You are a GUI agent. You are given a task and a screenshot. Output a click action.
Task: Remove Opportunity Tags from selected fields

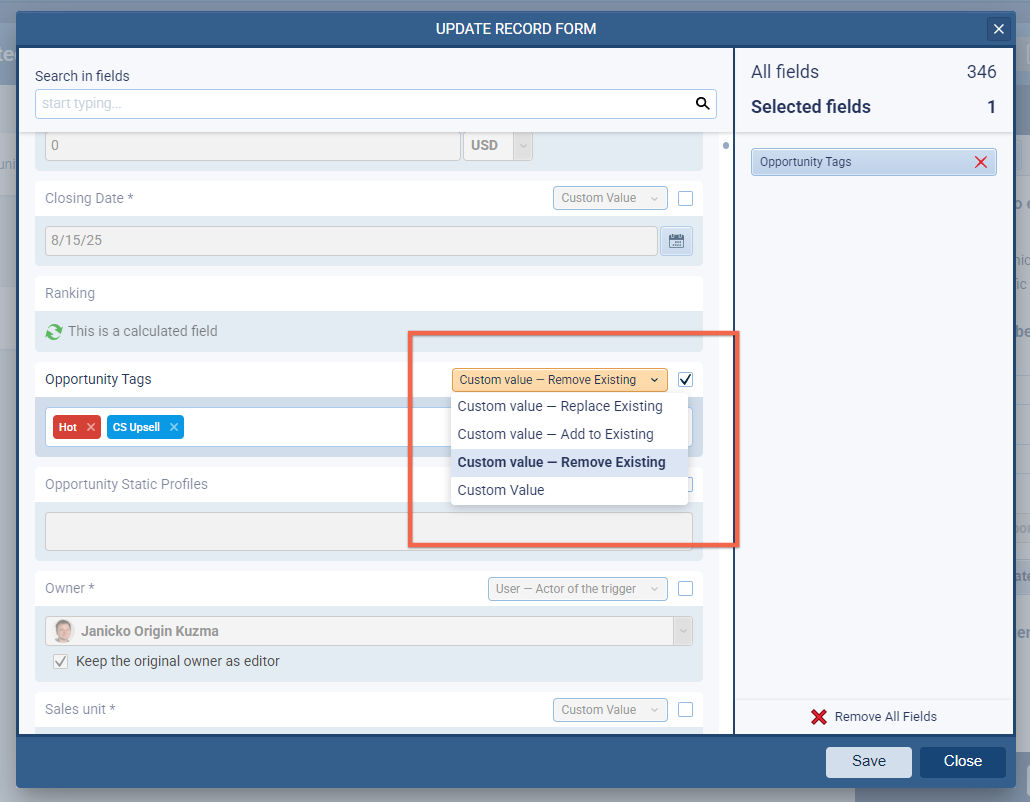[980, 162]
